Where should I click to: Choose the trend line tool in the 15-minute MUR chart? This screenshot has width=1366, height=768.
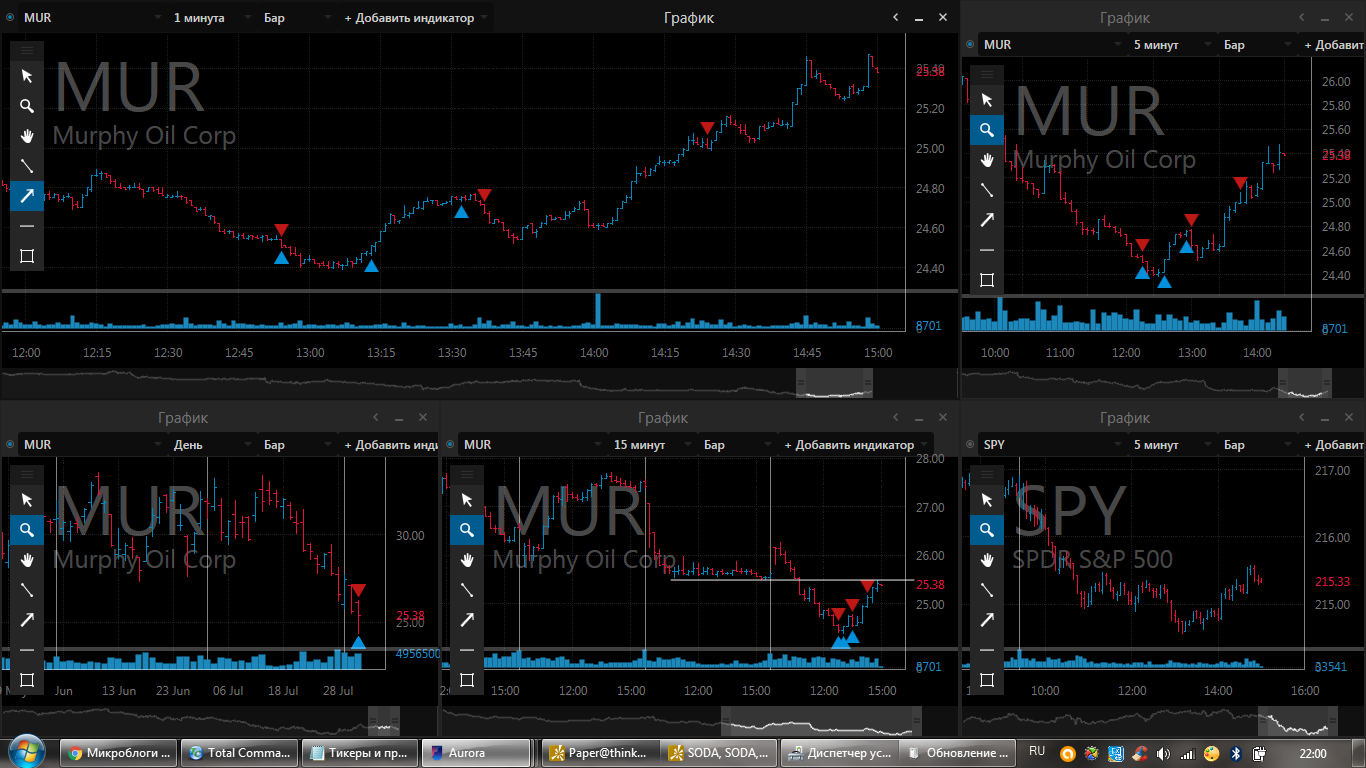tap(467, 590)
